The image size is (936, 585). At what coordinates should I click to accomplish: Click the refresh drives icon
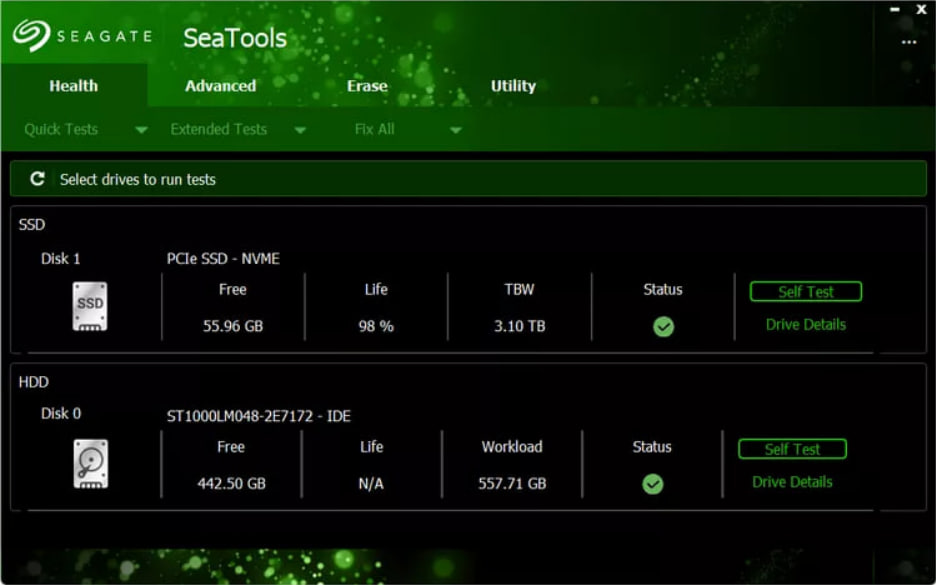[38, 178]
